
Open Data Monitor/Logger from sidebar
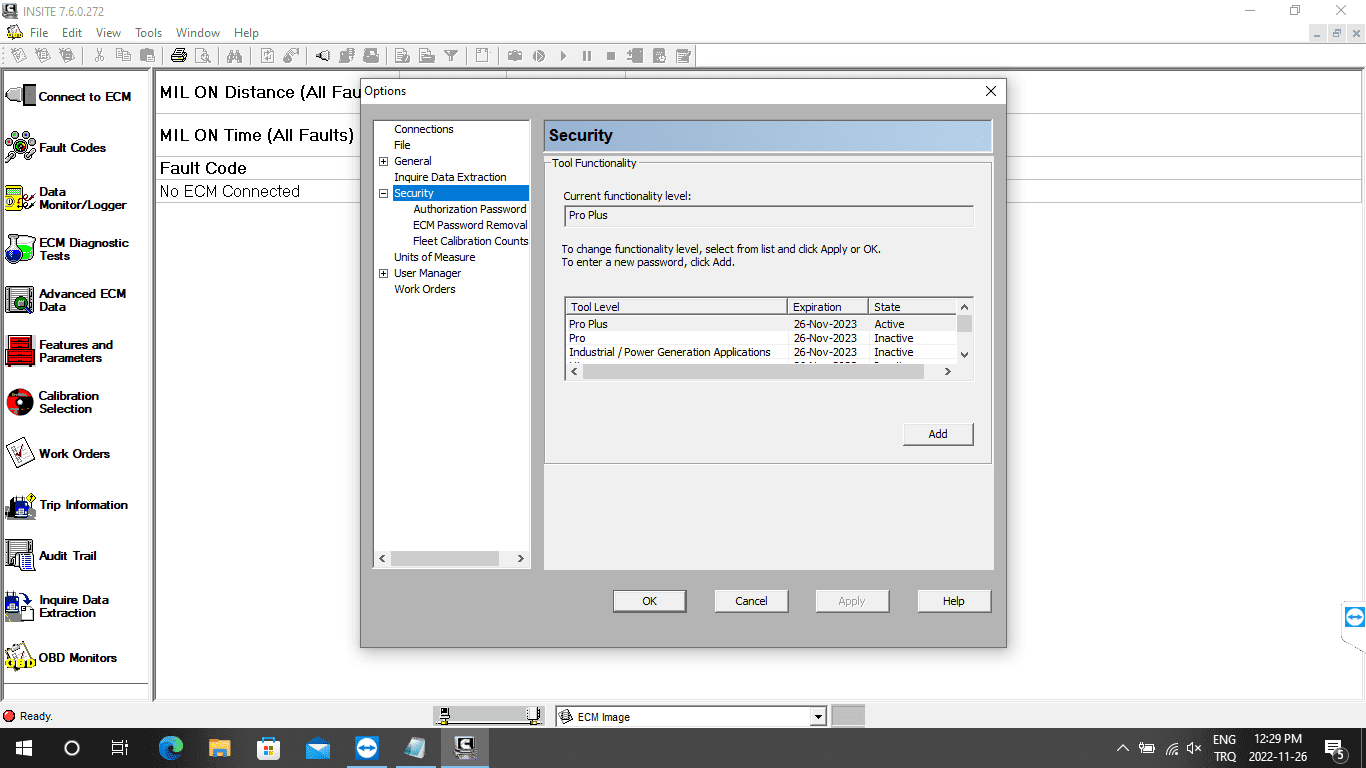pos(21,198)
